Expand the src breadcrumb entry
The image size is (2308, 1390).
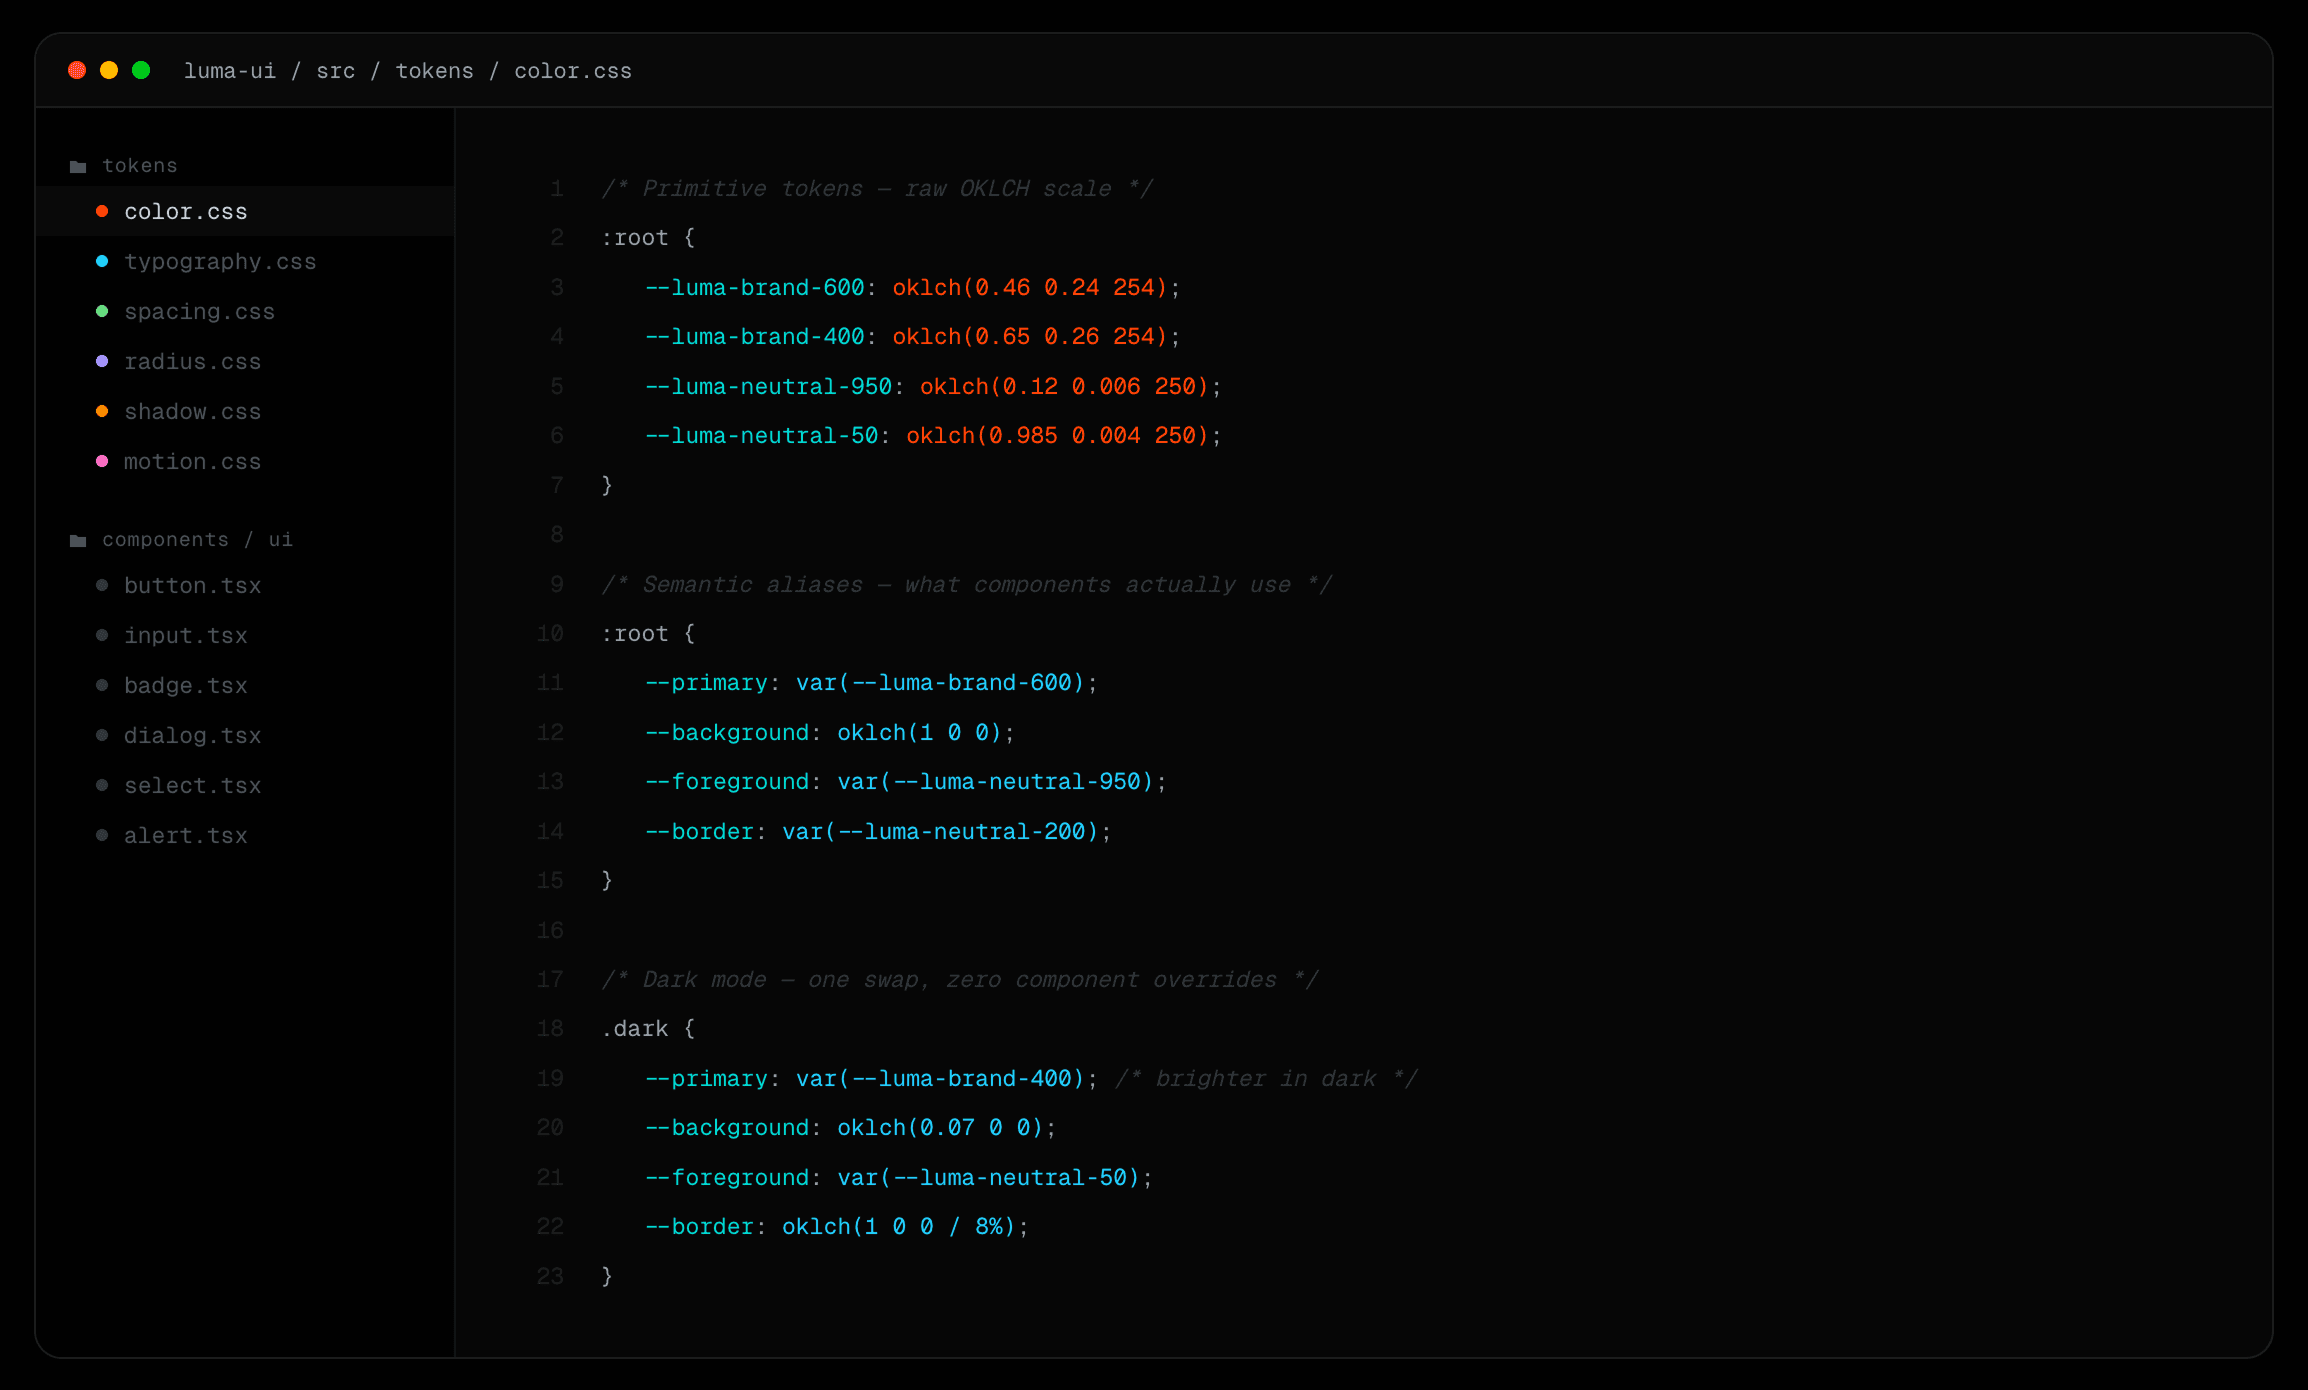coord(336,70)
